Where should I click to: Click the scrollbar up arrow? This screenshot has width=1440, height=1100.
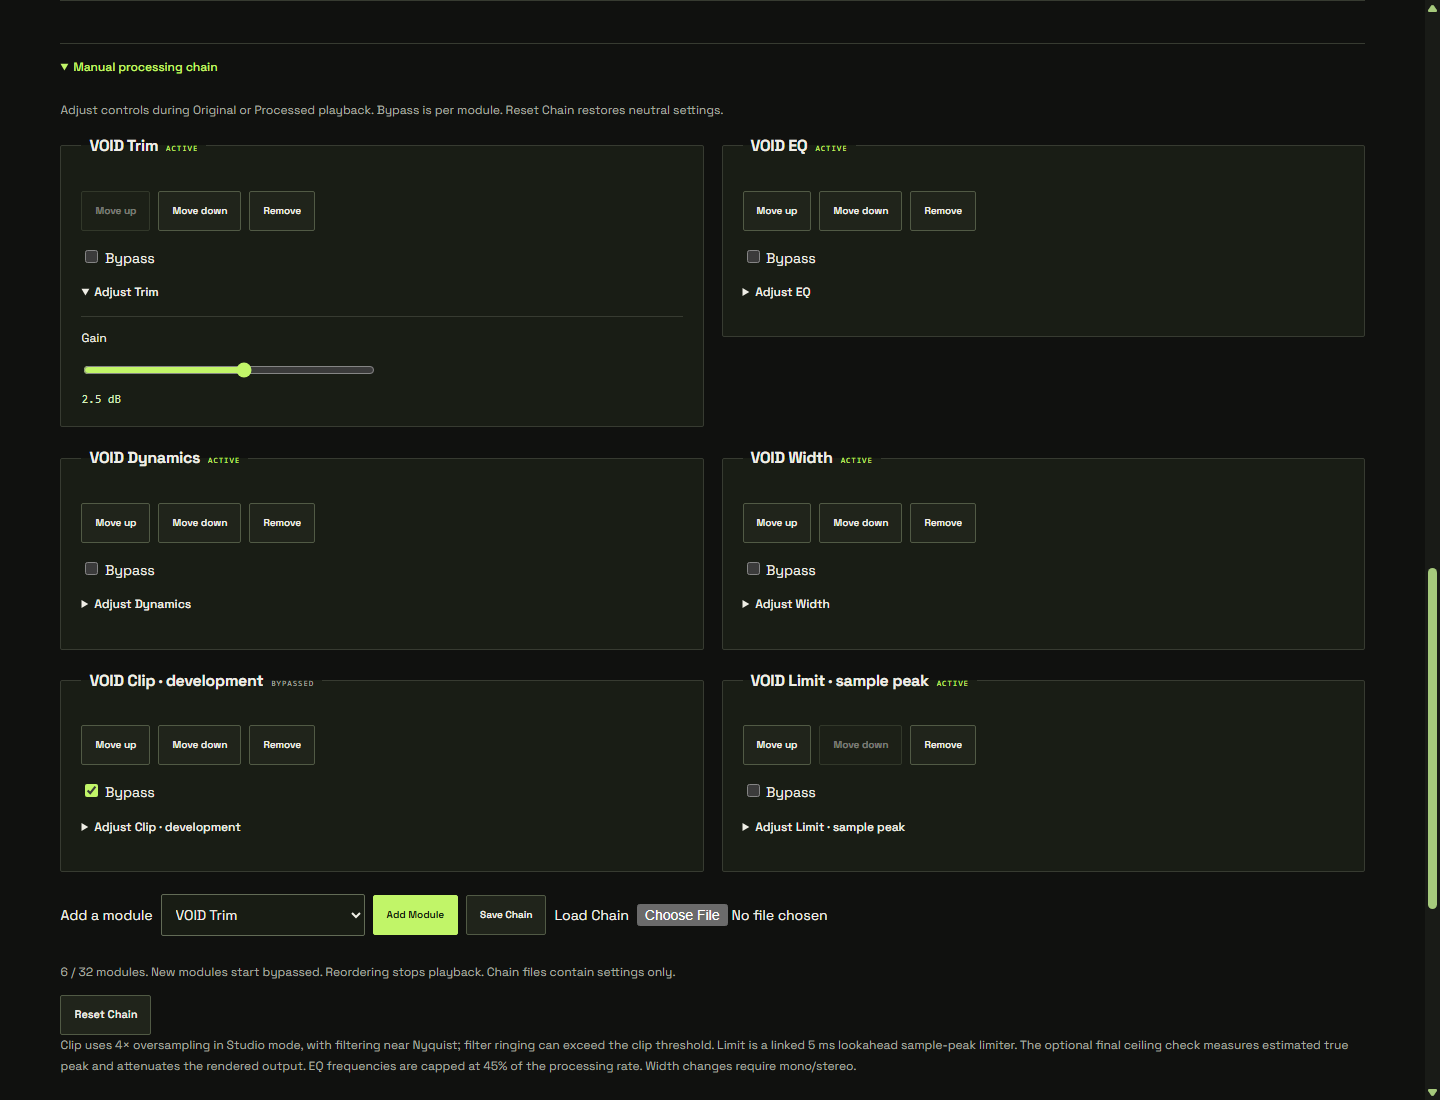click(1432, 7)
